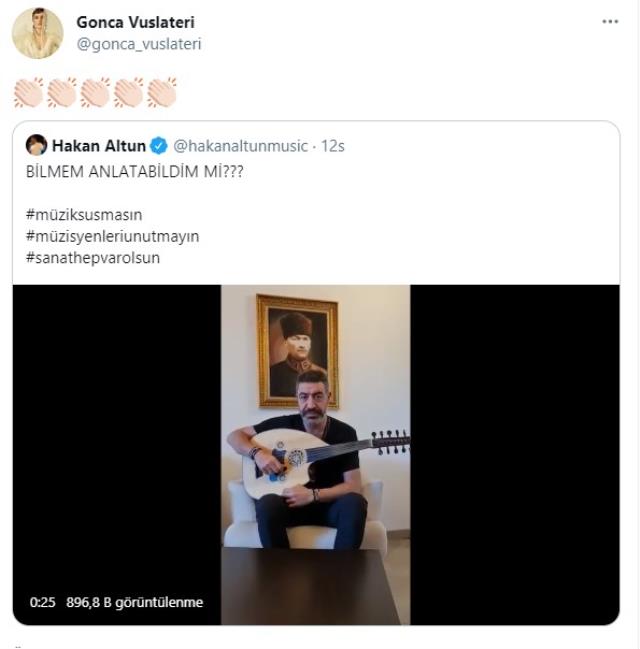Click the middle clapping hands emoji

point(95,92)
